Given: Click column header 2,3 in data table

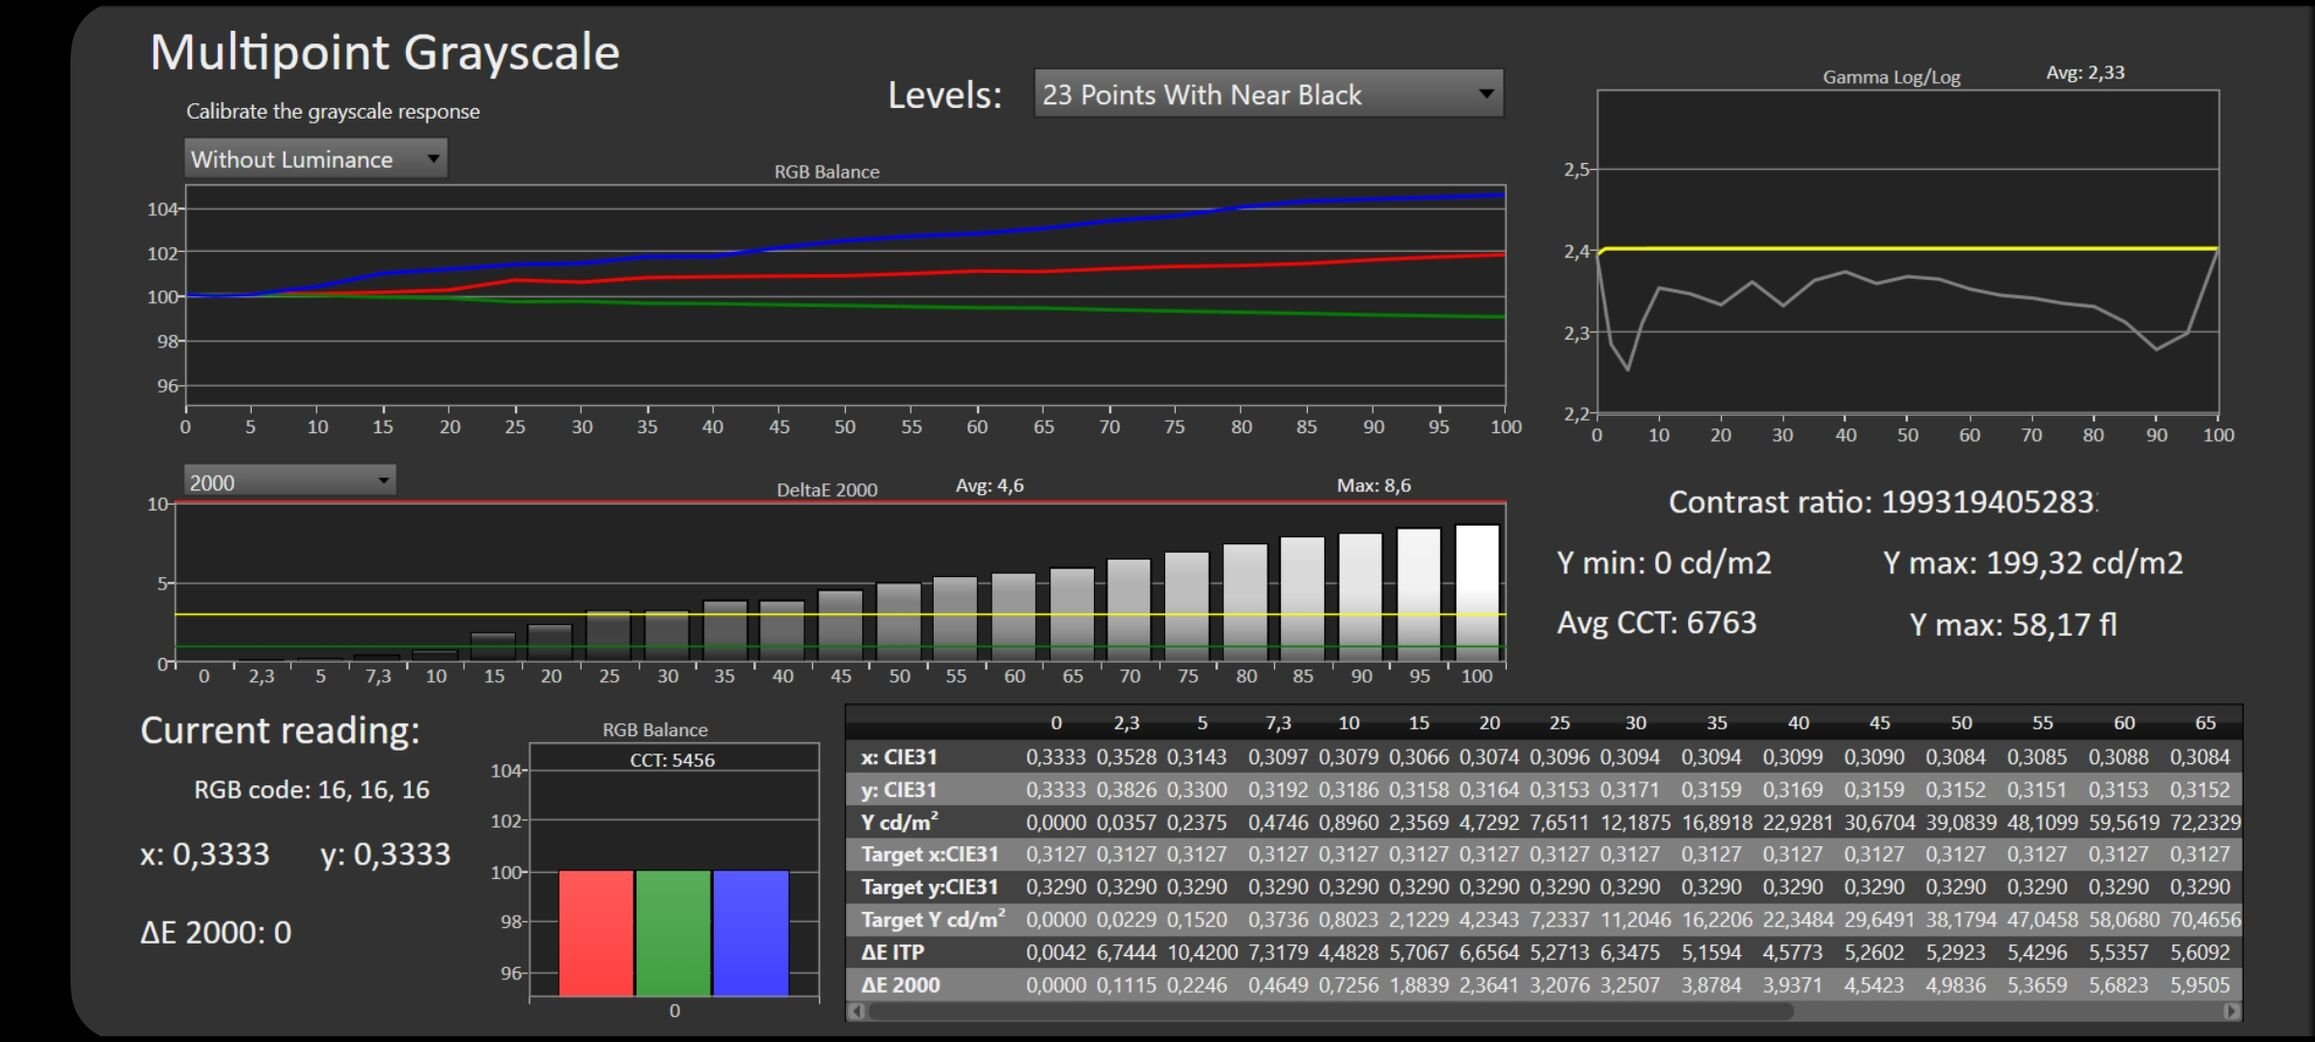Looking at the screenshot, I should click(1126, 723).
